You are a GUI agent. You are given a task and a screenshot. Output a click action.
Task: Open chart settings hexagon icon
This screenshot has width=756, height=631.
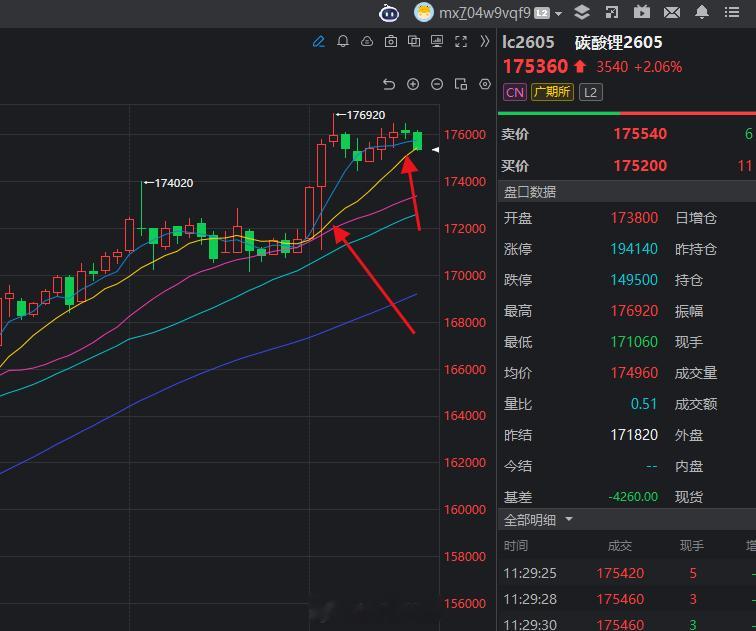[485, 84]
